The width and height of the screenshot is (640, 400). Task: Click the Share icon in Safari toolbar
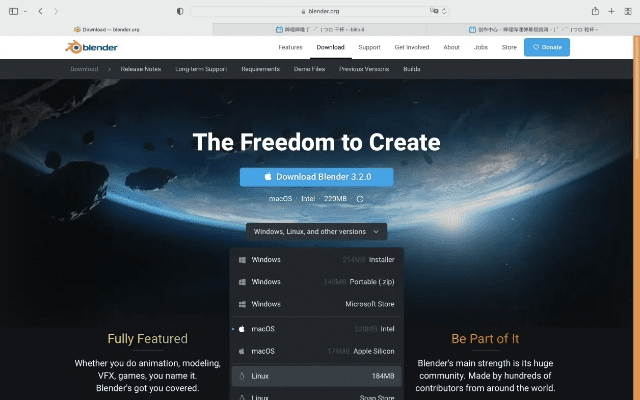pyautogui.click(x=595, y=11)
